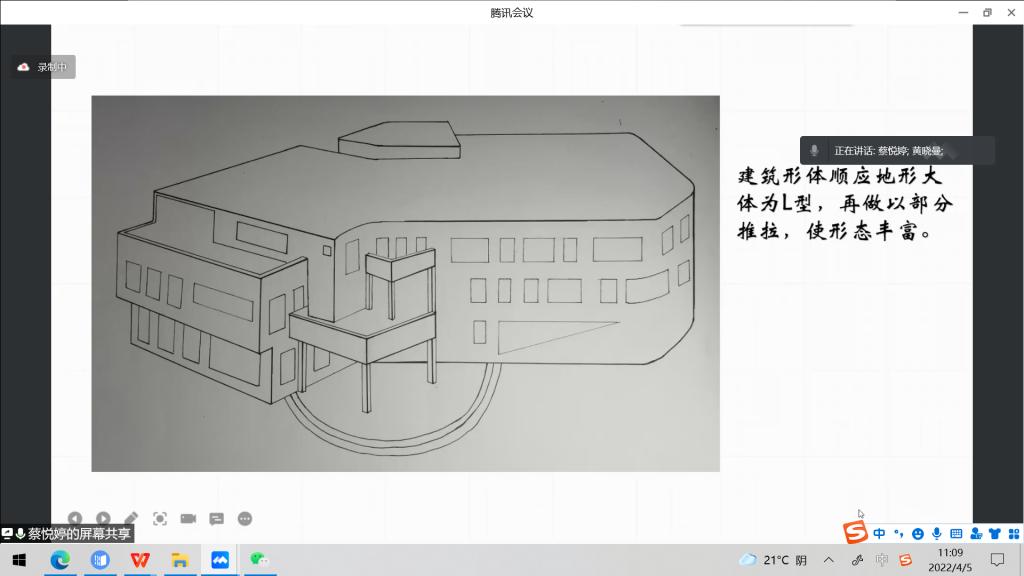Toggle Sogou Chinese/English input mode

tap(879, 533)
